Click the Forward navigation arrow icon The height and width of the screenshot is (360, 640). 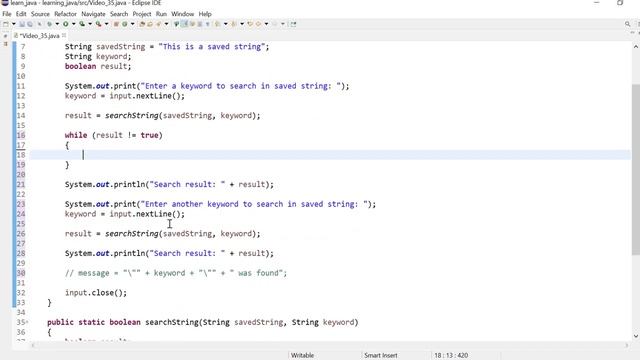click(x=275, y=24)
